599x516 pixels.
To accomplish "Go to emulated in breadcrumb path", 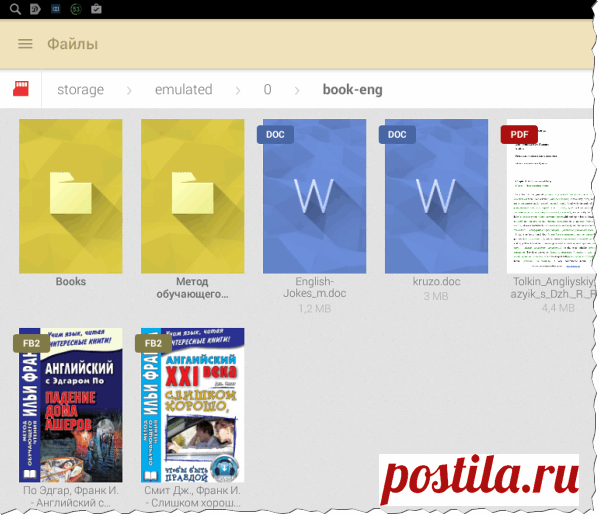I will pos(183,89).
